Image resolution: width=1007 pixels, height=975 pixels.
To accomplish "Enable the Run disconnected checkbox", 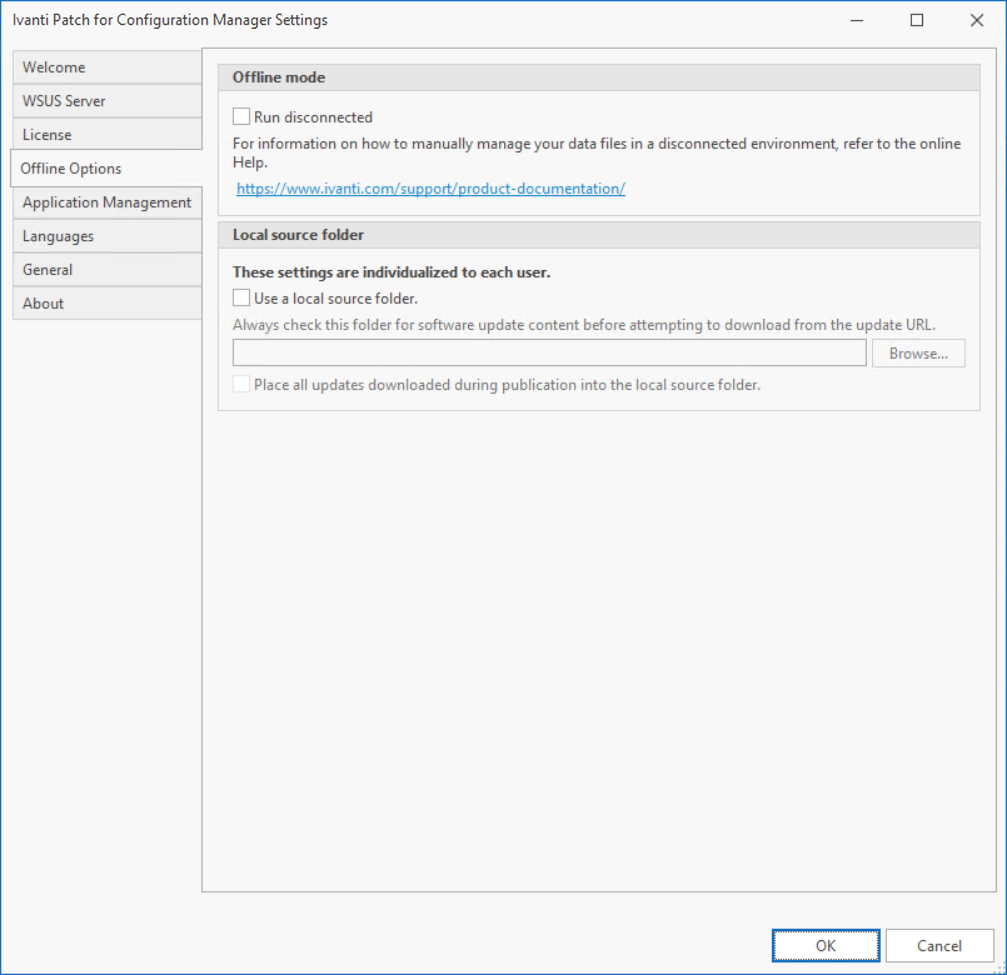I will point(242,117).
